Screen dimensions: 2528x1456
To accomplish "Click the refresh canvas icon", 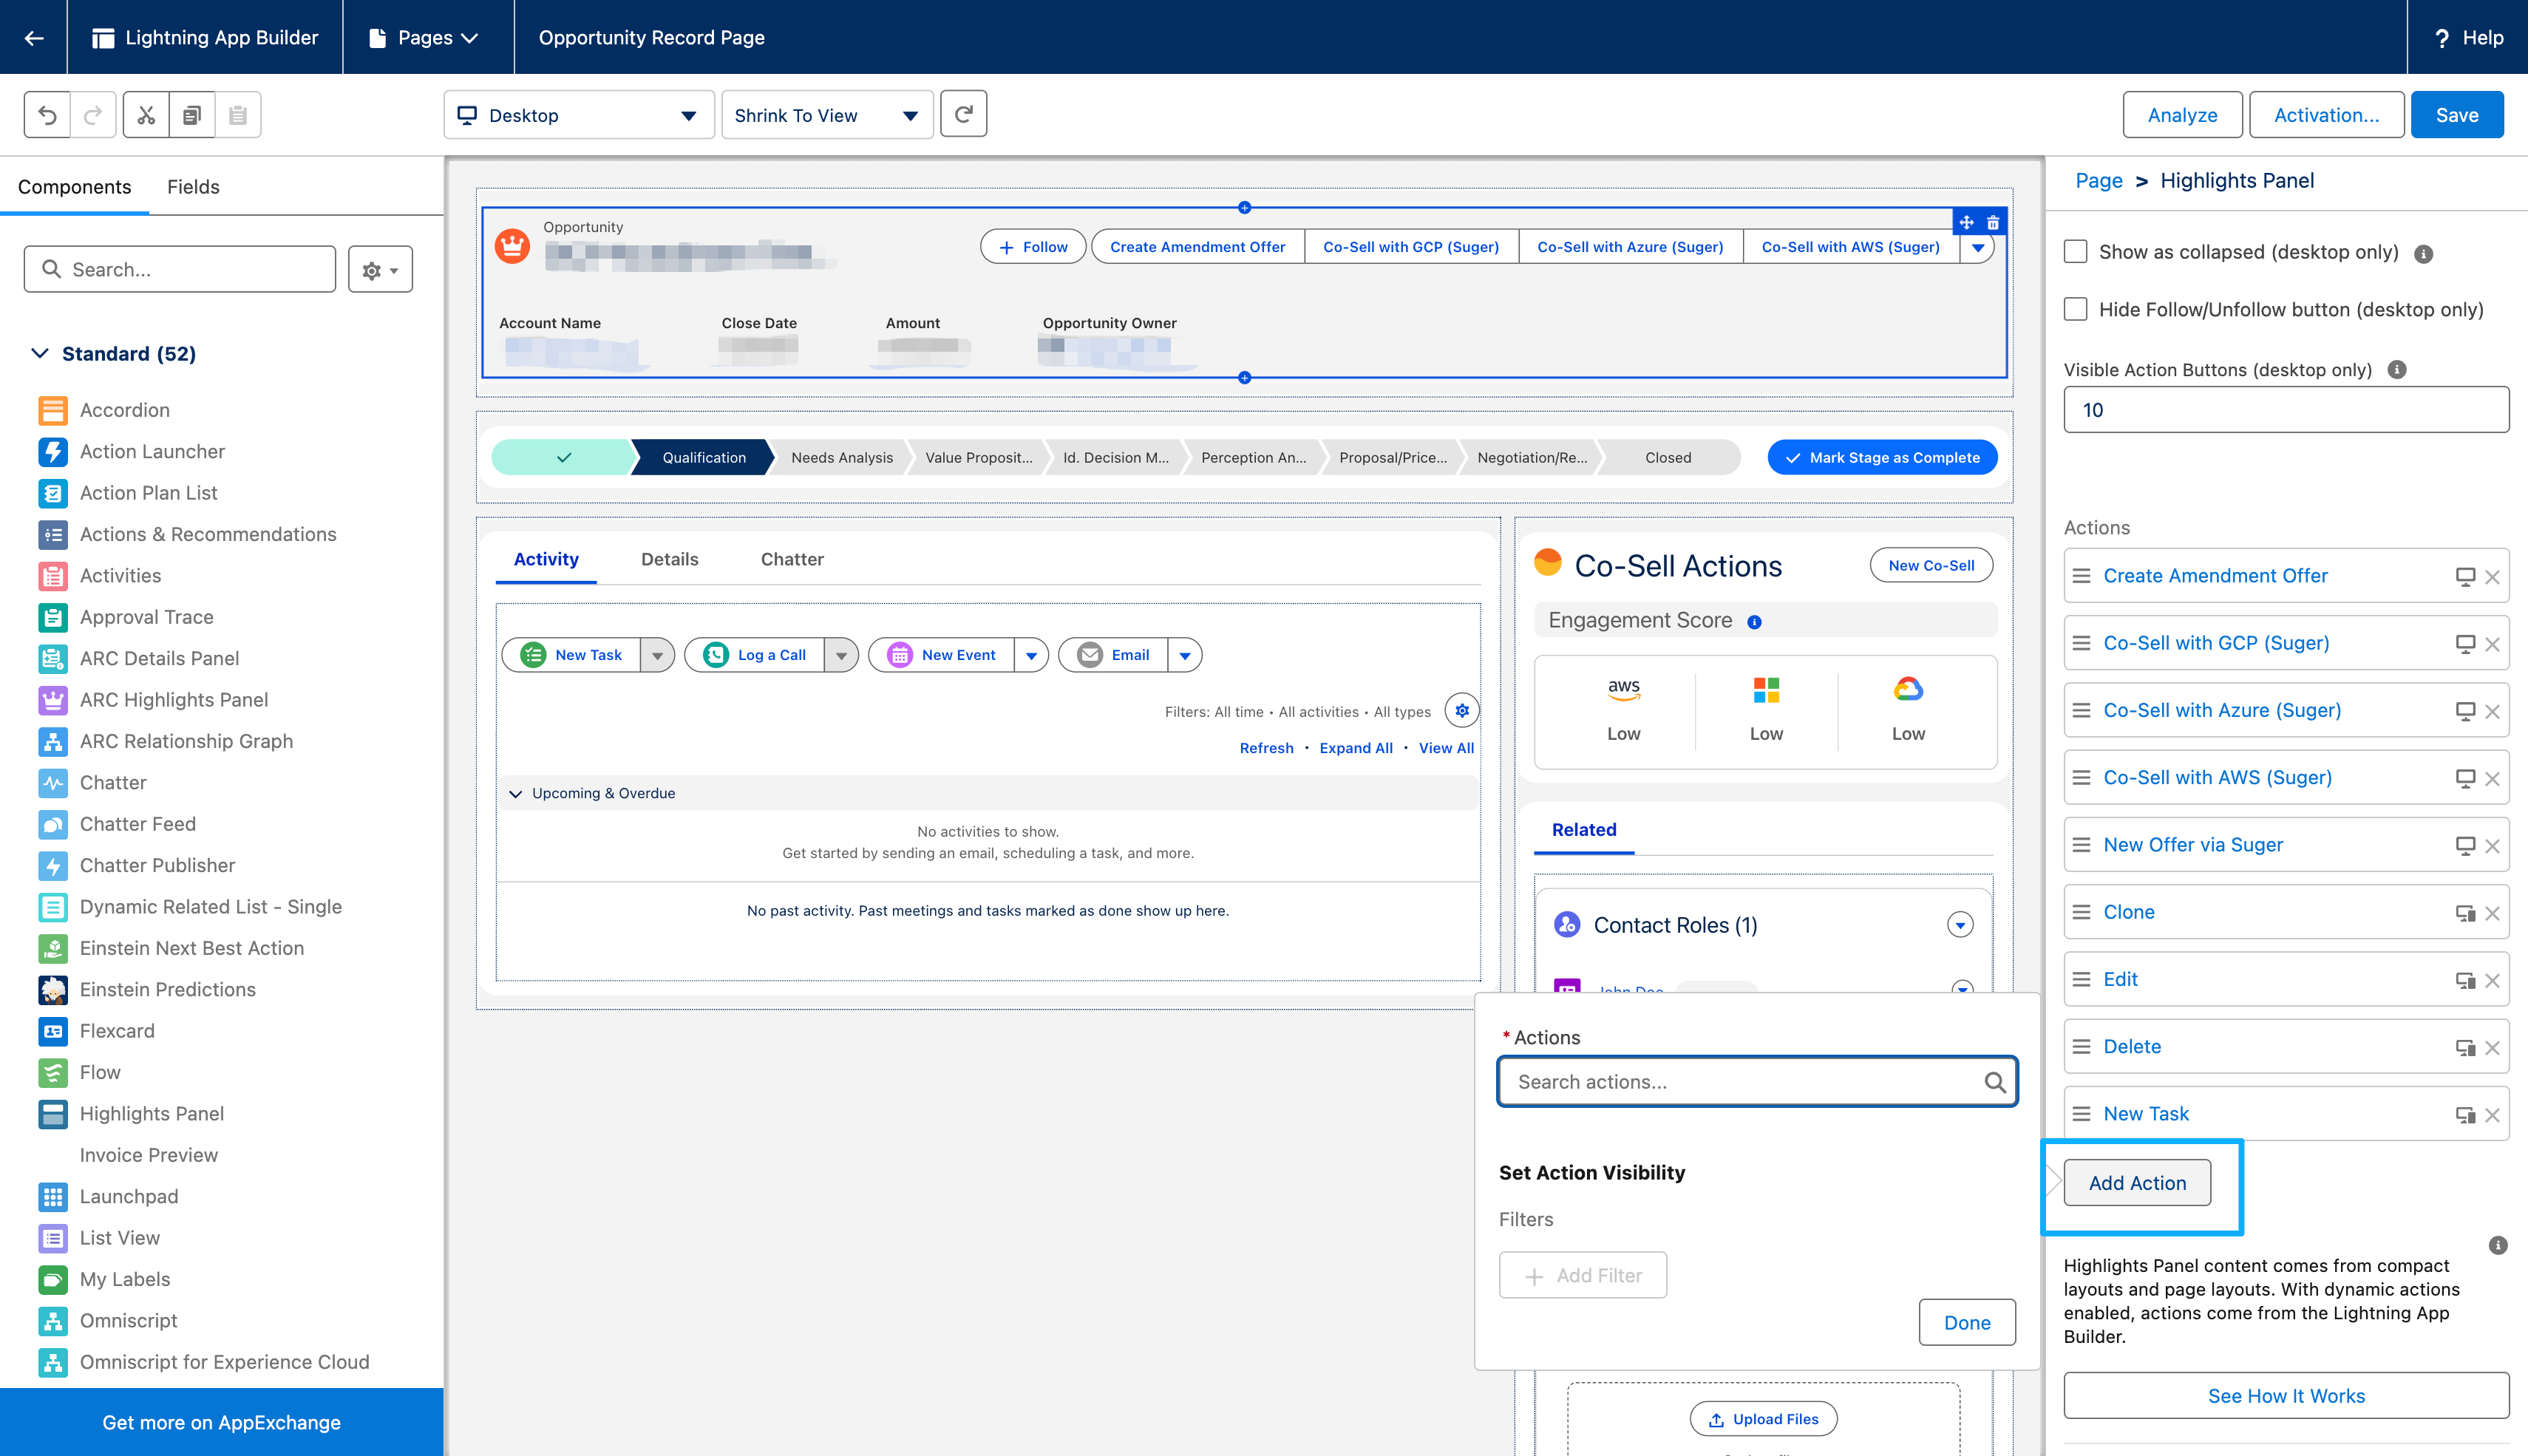I will (x=963, y=115).
